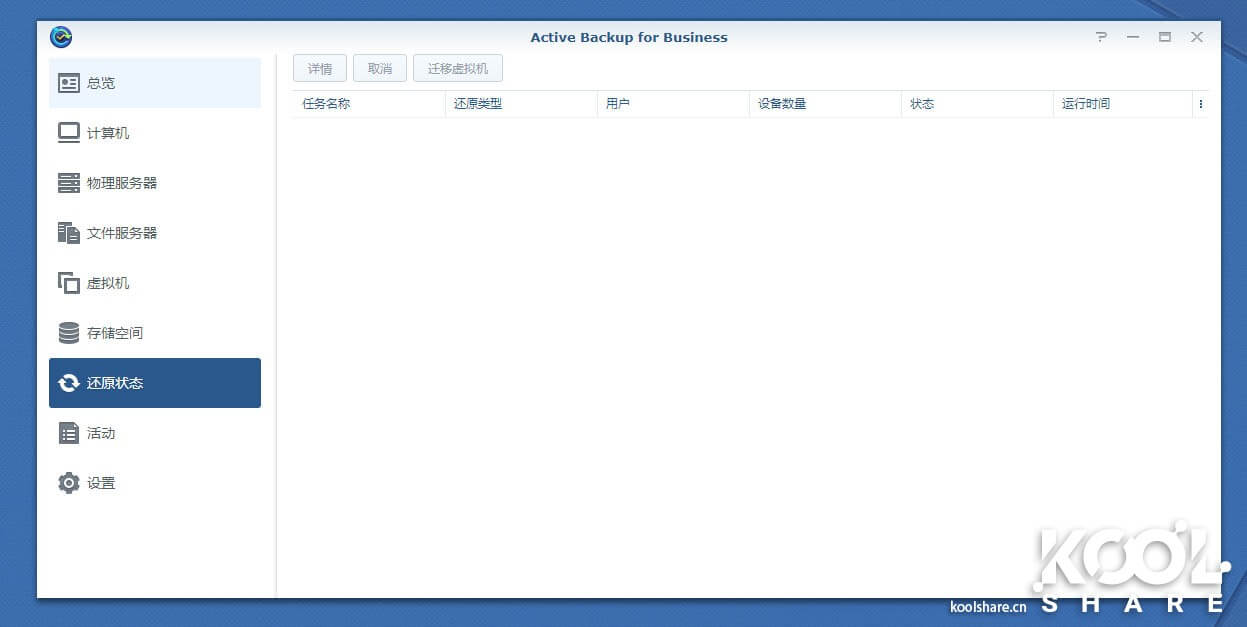The width and height of the screenshot is (1247, 627).
Task: Click the Active Backup app logo icon
Action: pyautogui.click(x=61, y=37)
